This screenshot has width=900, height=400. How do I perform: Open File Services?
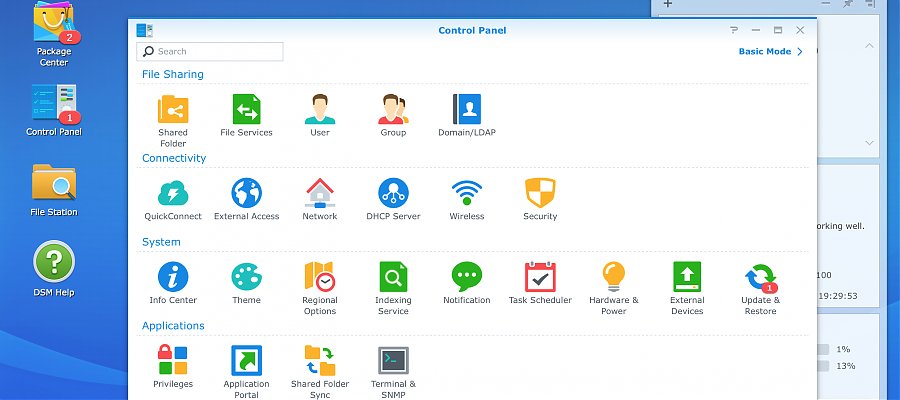tap(246, 109)
